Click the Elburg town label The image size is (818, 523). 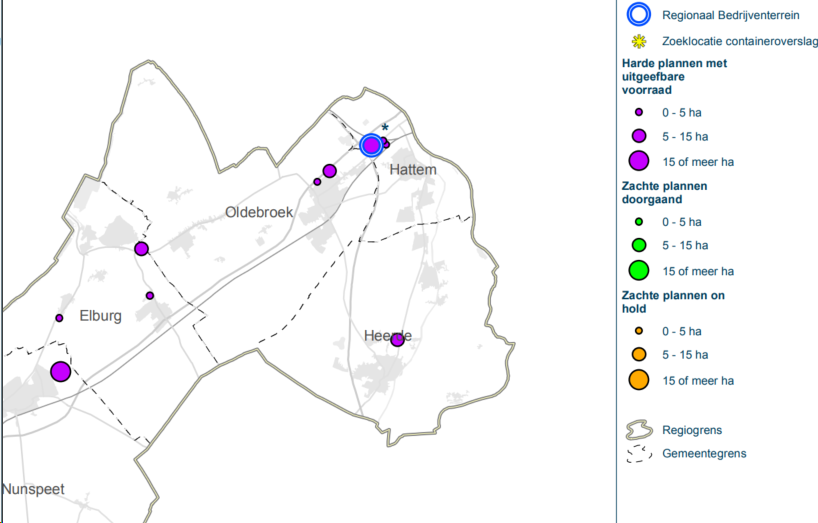pyautogui.click(x=100, y=316)
